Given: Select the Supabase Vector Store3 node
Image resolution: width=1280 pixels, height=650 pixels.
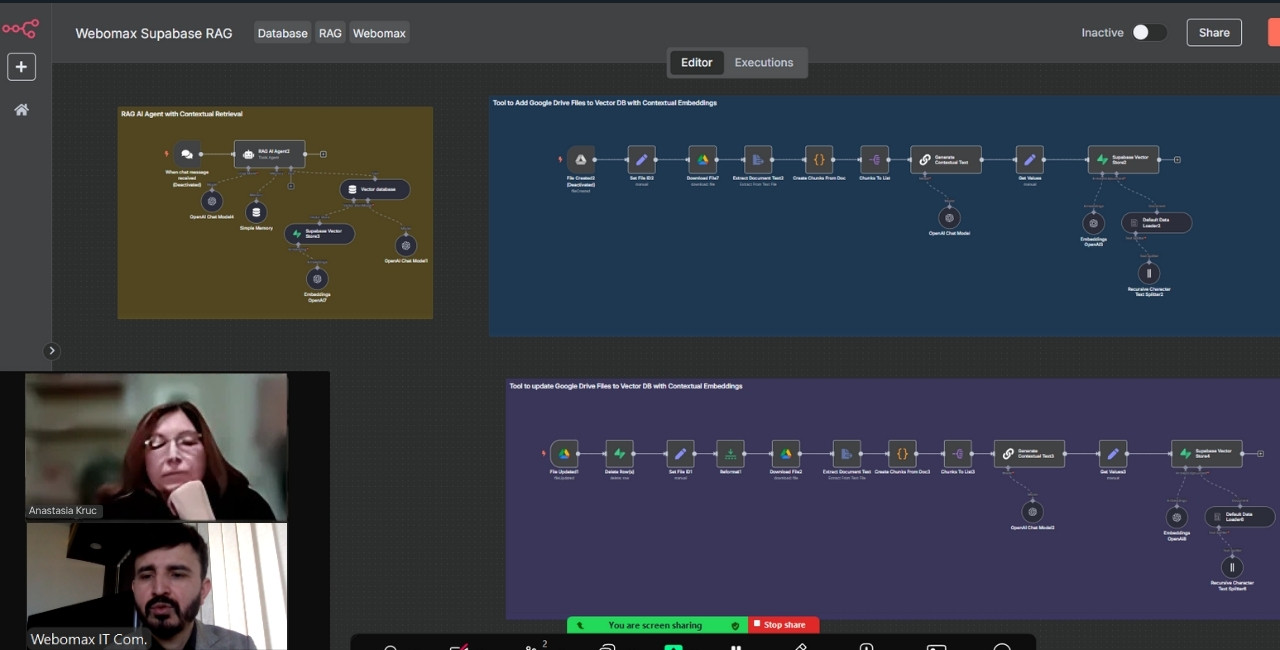Looking at the screenshot, I should coord(320,234).
